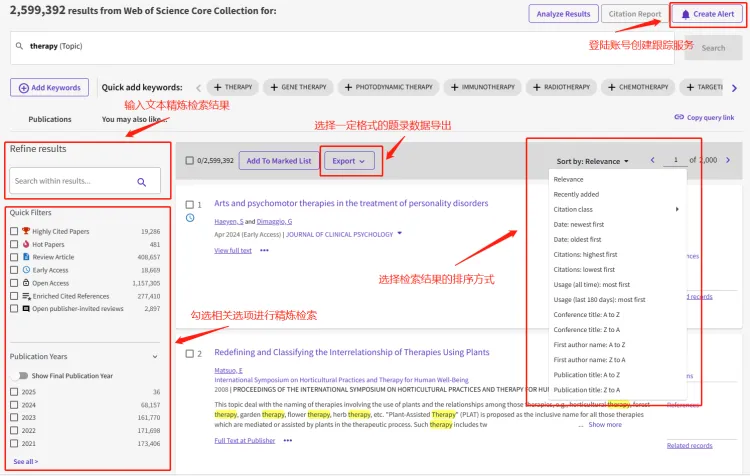Click the Enriched Cited References icon
Image resolution: width=750 pixels, height=476 pixels.
pos(26,296)
